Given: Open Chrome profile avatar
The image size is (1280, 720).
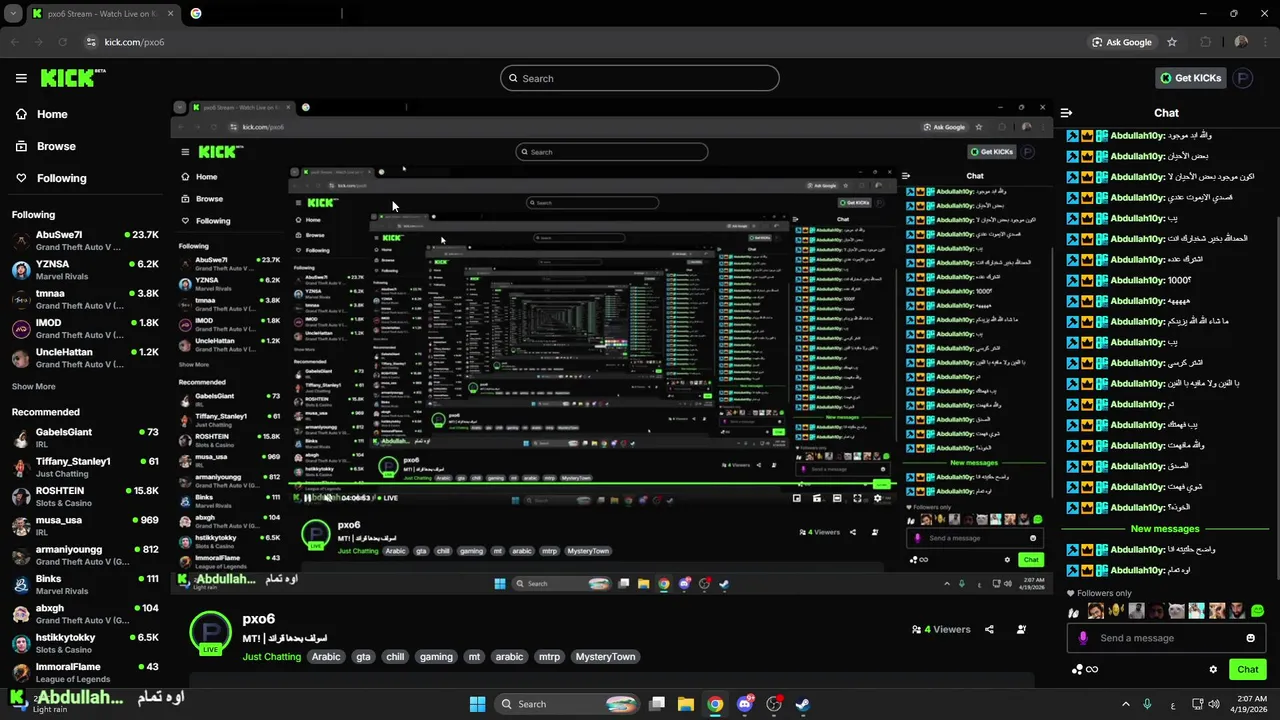Looking at the screenshot, I should point(1241,42).
